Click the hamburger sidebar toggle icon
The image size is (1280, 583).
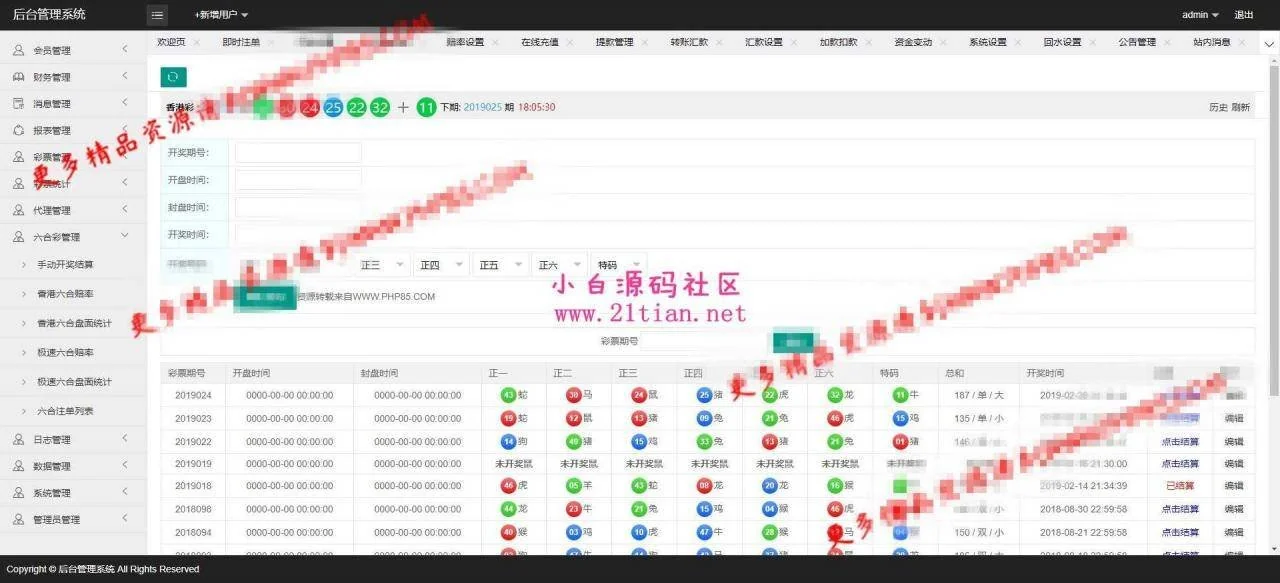point(157,15)
